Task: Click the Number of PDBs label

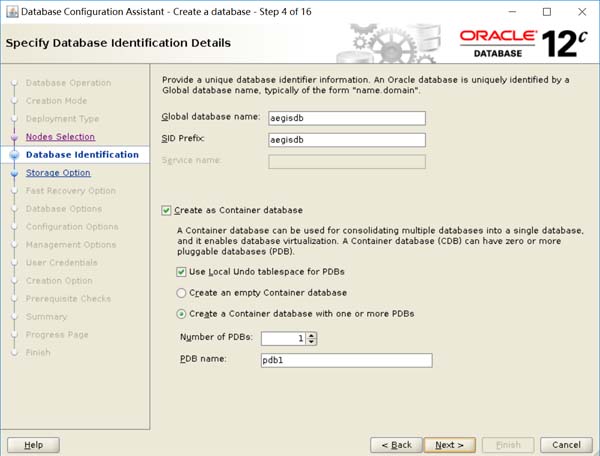Action: pos(216,337)
